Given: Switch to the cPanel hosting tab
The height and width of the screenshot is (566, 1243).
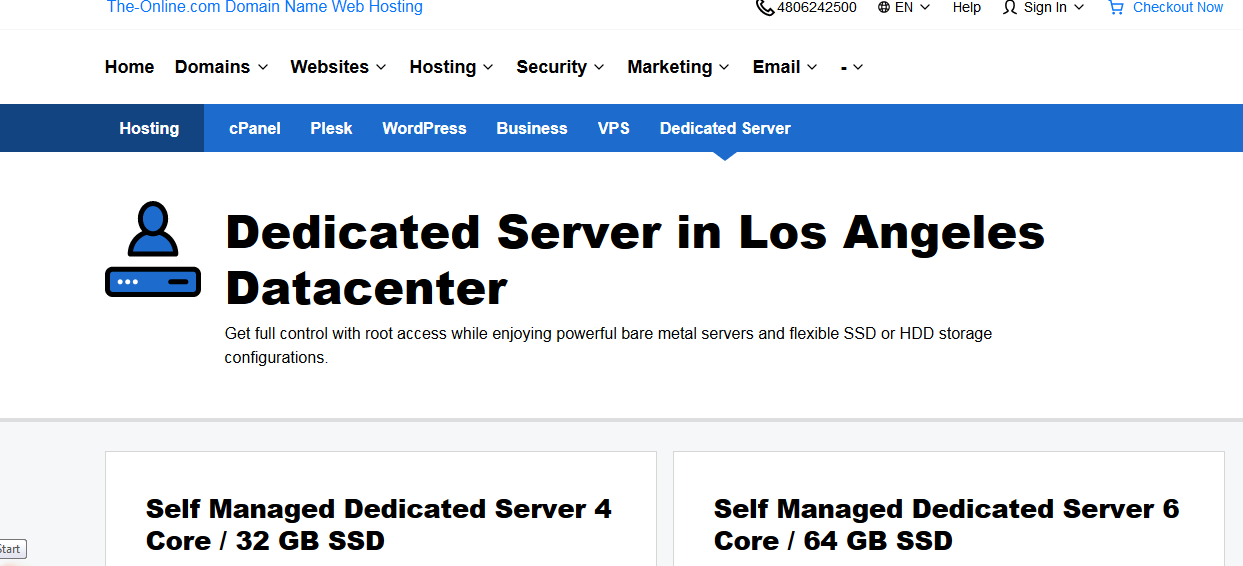Looking at the screenshot, I should 254,128.
